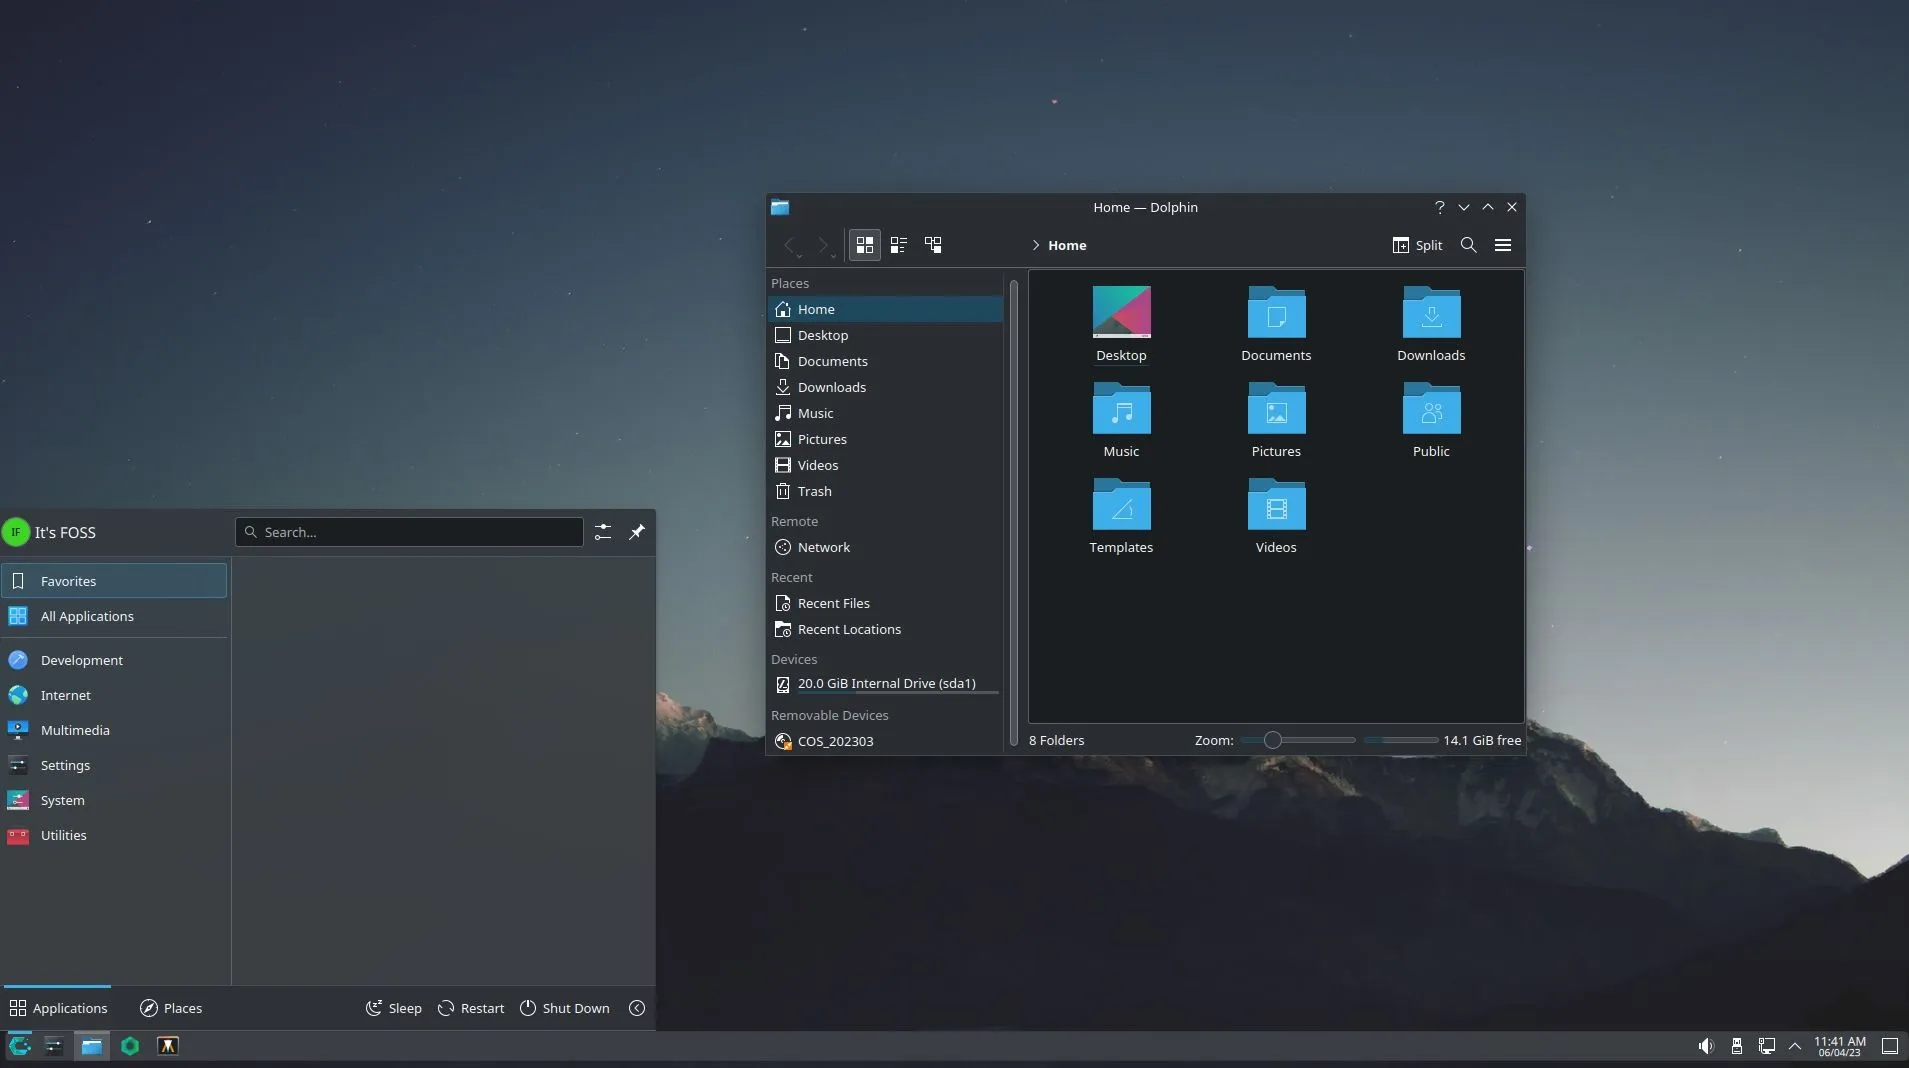
Task: Click Shut Down in the launcher
Action: click(x=565, y=1008)
